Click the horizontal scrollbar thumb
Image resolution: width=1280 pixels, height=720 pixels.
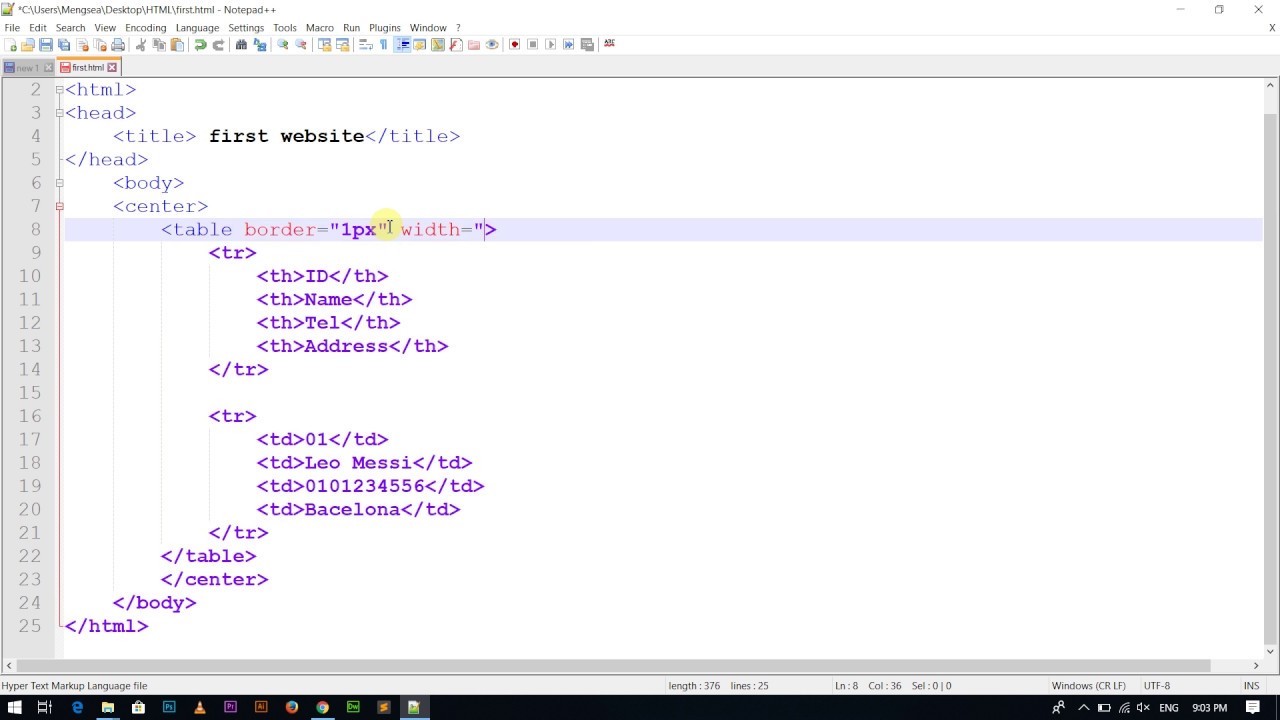pyautogui.click(x=614, y=665)
